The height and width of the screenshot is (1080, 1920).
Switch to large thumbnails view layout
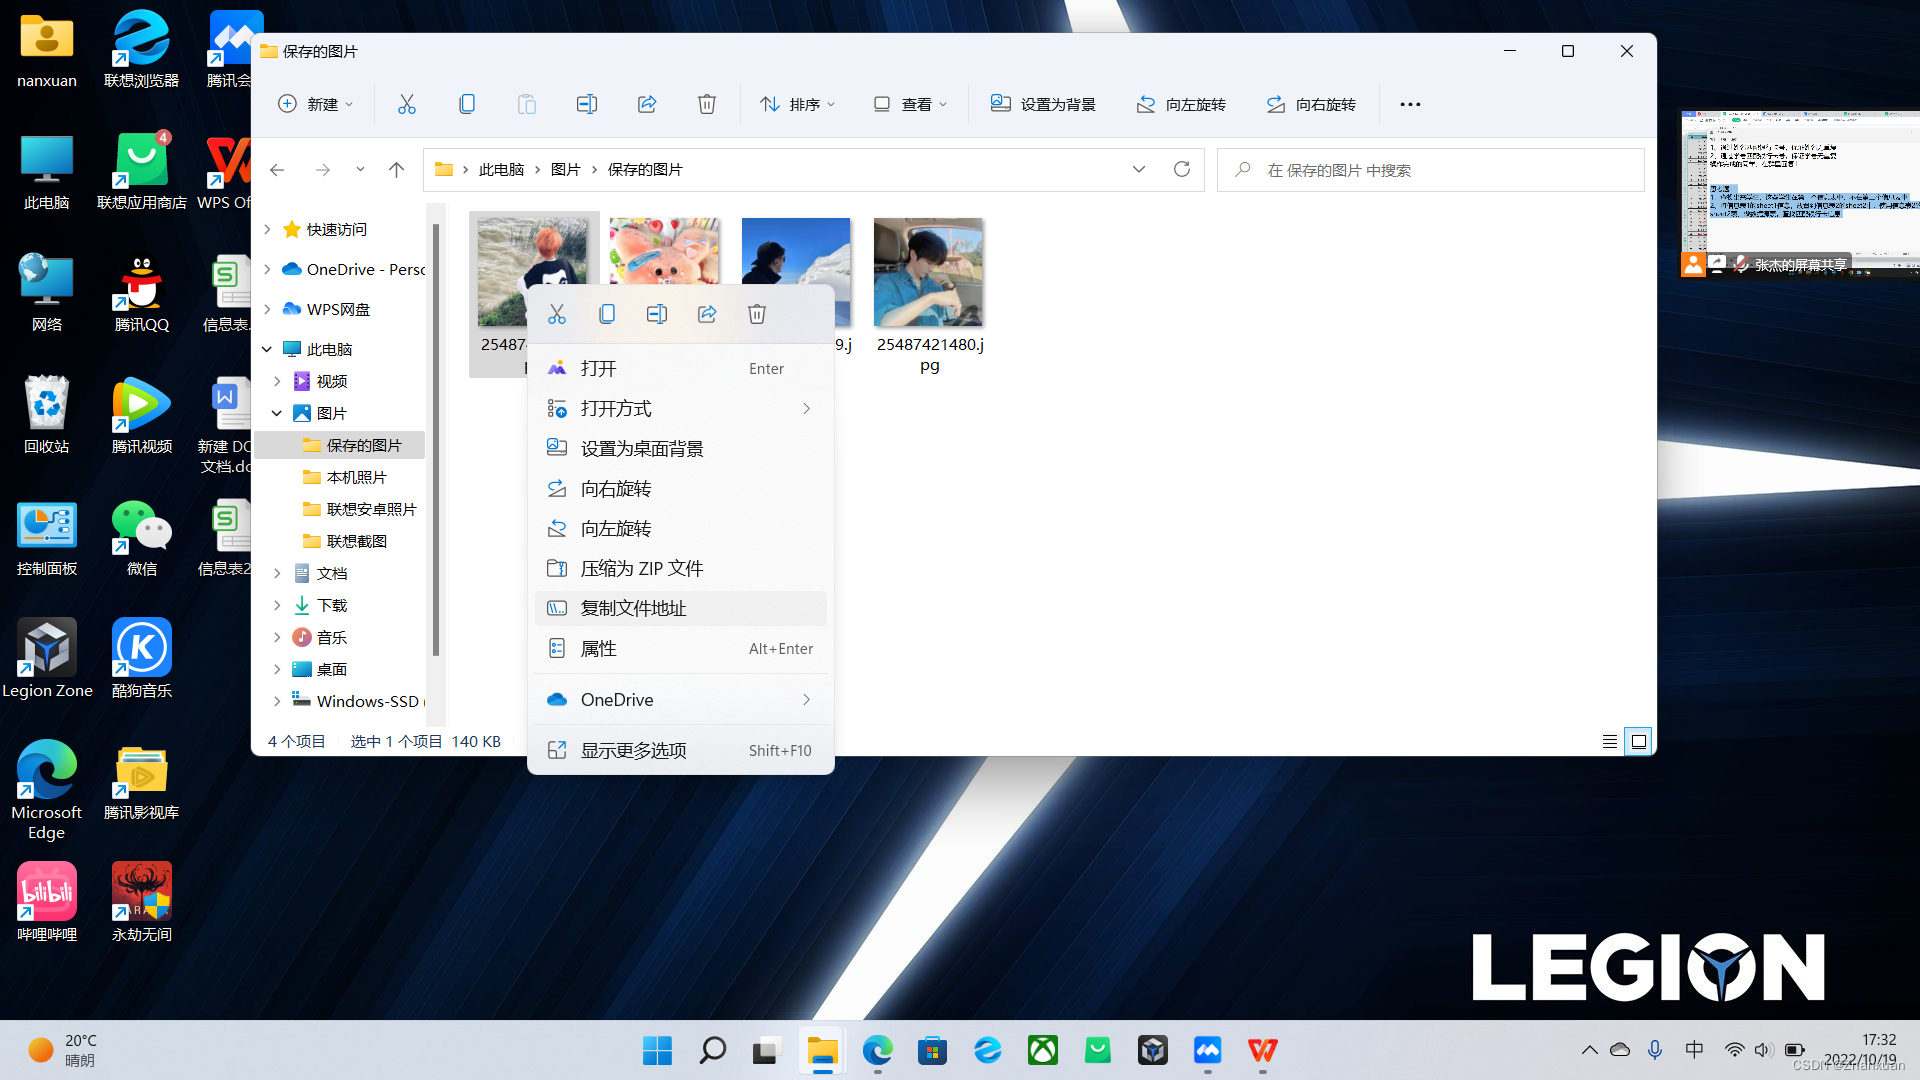(1639, 741)
